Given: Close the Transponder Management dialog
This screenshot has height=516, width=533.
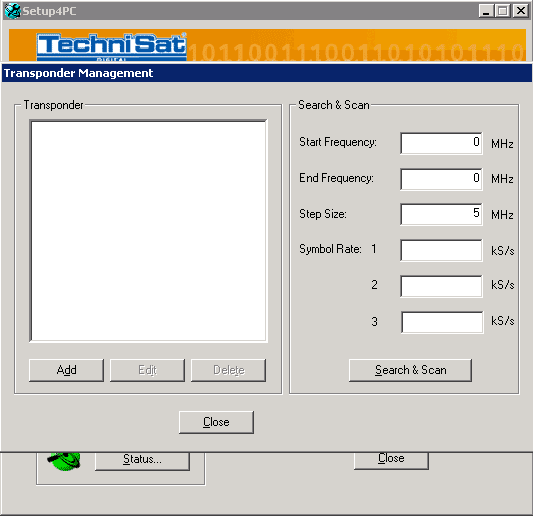Looking at the screenshot, I should (216, 422).
